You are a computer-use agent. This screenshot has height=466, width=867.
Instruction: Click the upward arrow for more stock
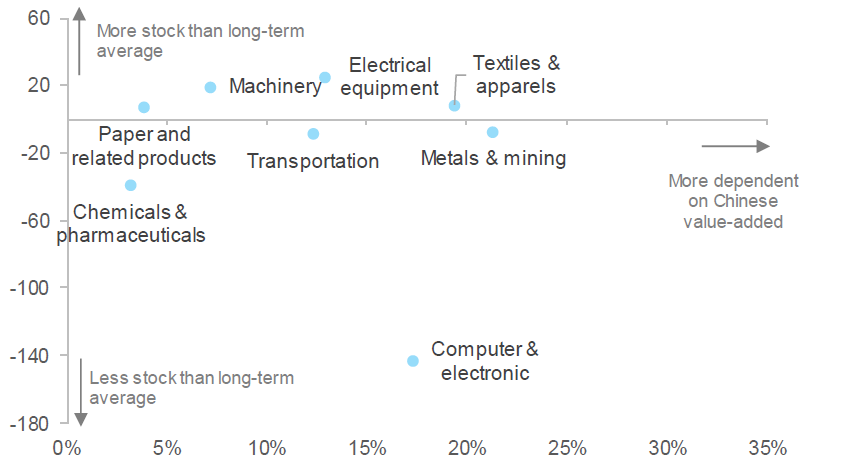click(80, 41)
